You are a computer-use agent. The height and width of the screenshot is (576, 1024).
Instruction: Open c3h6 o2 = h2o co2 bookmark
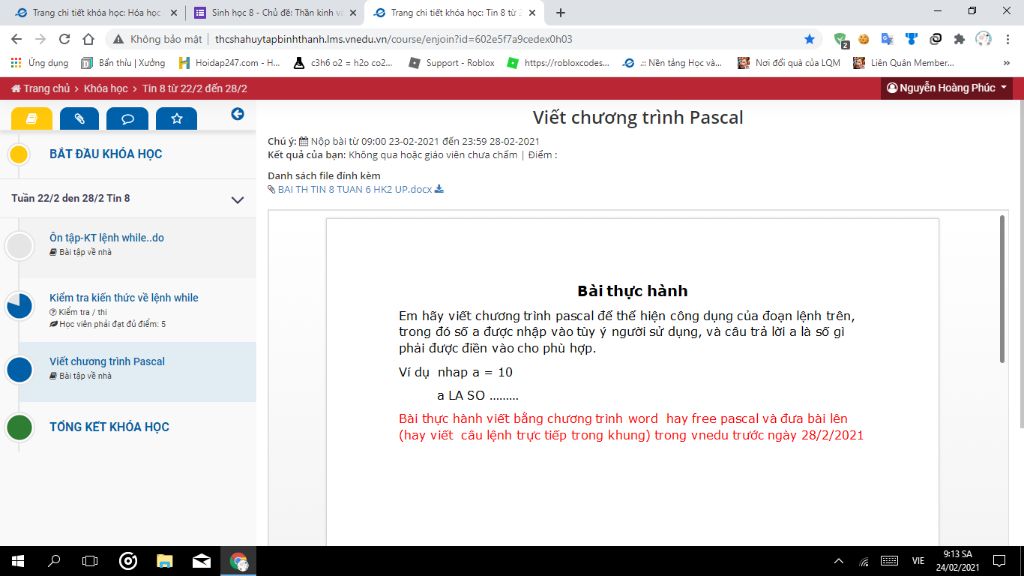[343, 63]
